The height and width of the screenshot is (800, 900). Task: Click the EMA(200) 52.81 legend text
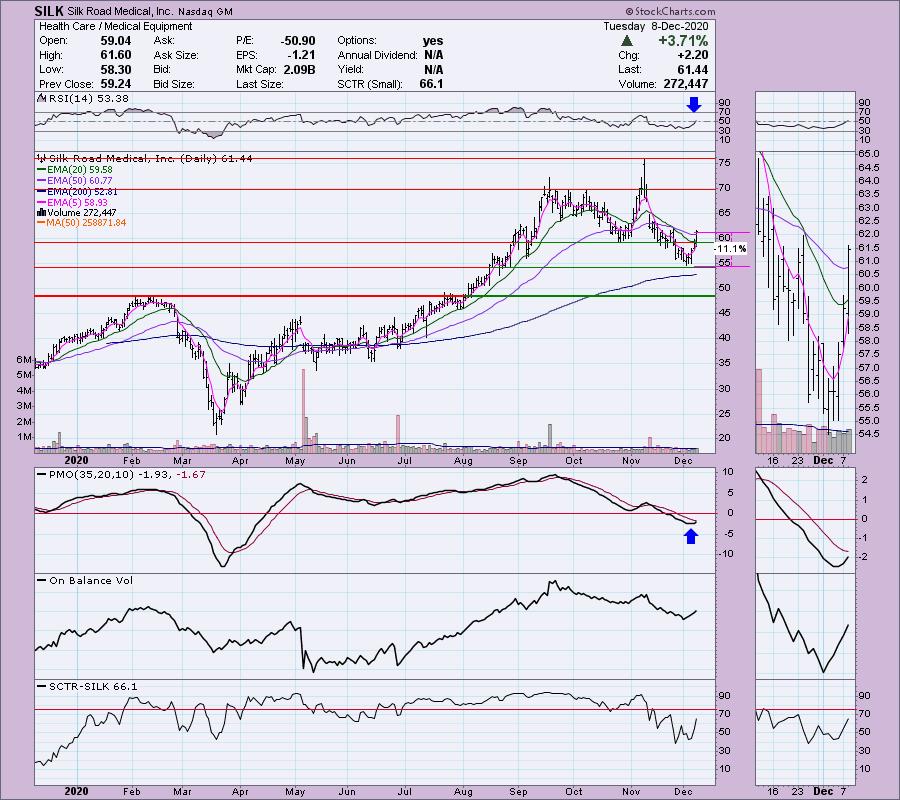82,192
